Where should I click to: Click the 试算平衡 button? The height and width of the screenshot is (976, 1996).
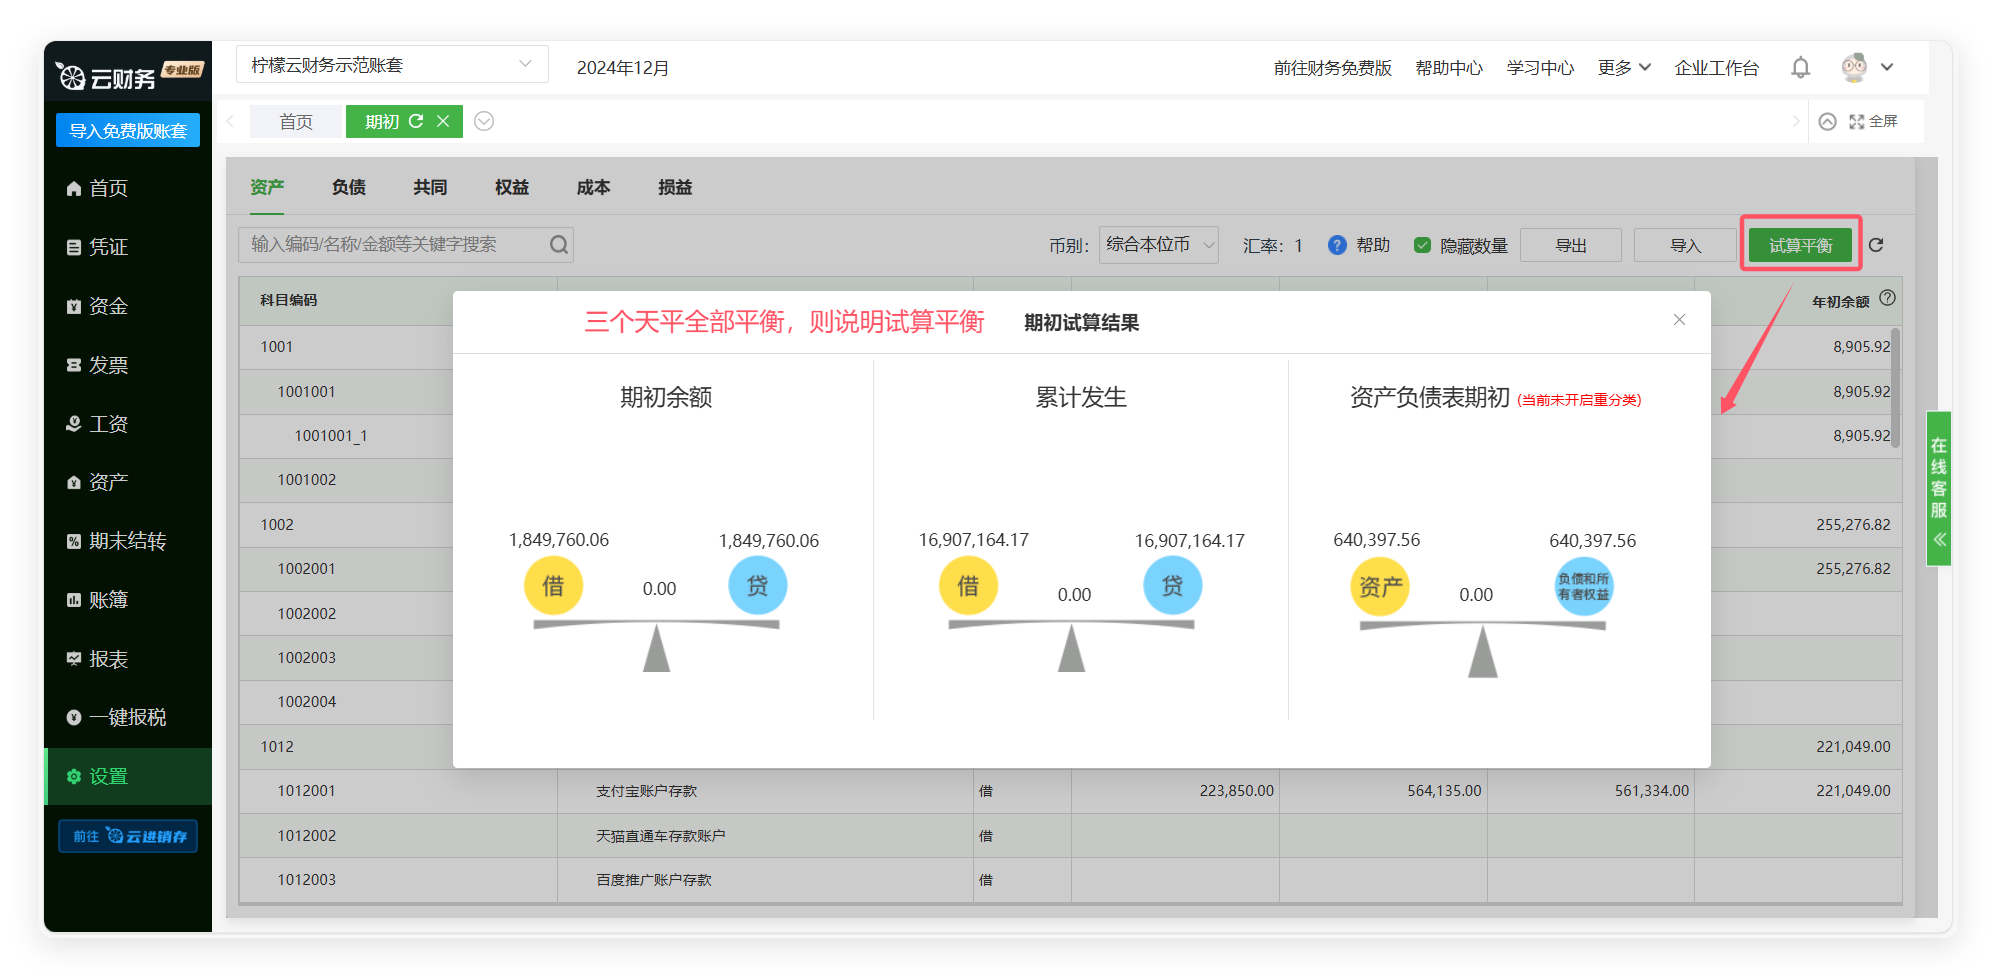click(x=1800, y=245)
